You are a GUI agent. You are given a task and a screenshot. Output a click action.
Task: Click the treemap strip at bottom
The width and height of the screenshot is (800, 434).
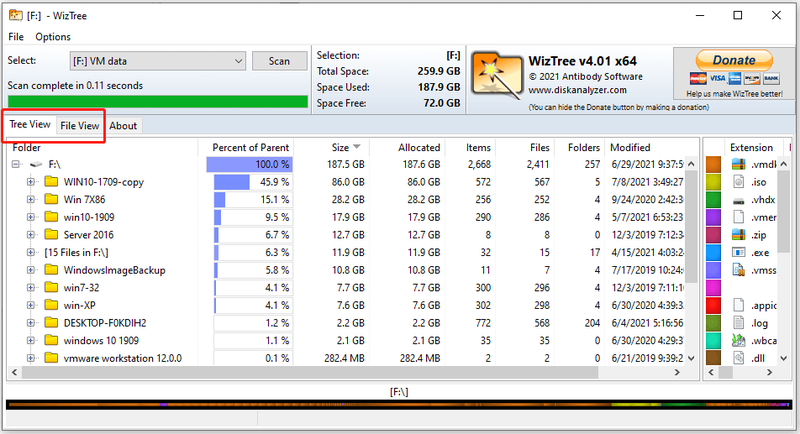(398, 404)
